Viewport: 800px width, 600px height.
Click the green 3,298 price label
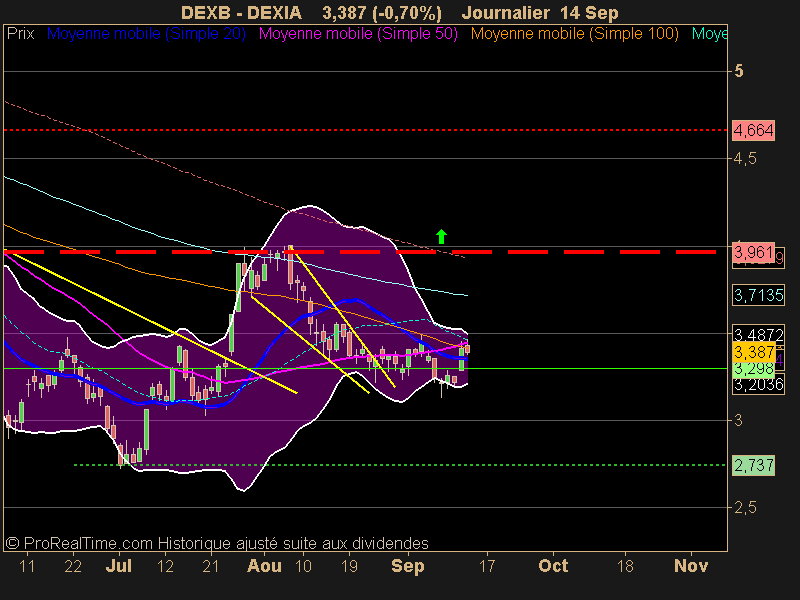(754, 368)
